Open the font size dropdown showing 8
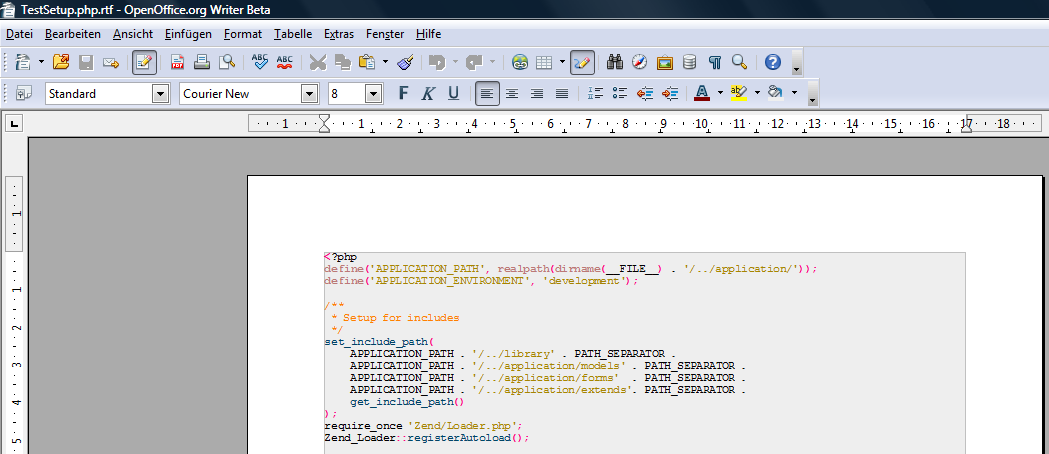Image resolution: width=1049 pixels, height=454 pixels. (374, 94)
